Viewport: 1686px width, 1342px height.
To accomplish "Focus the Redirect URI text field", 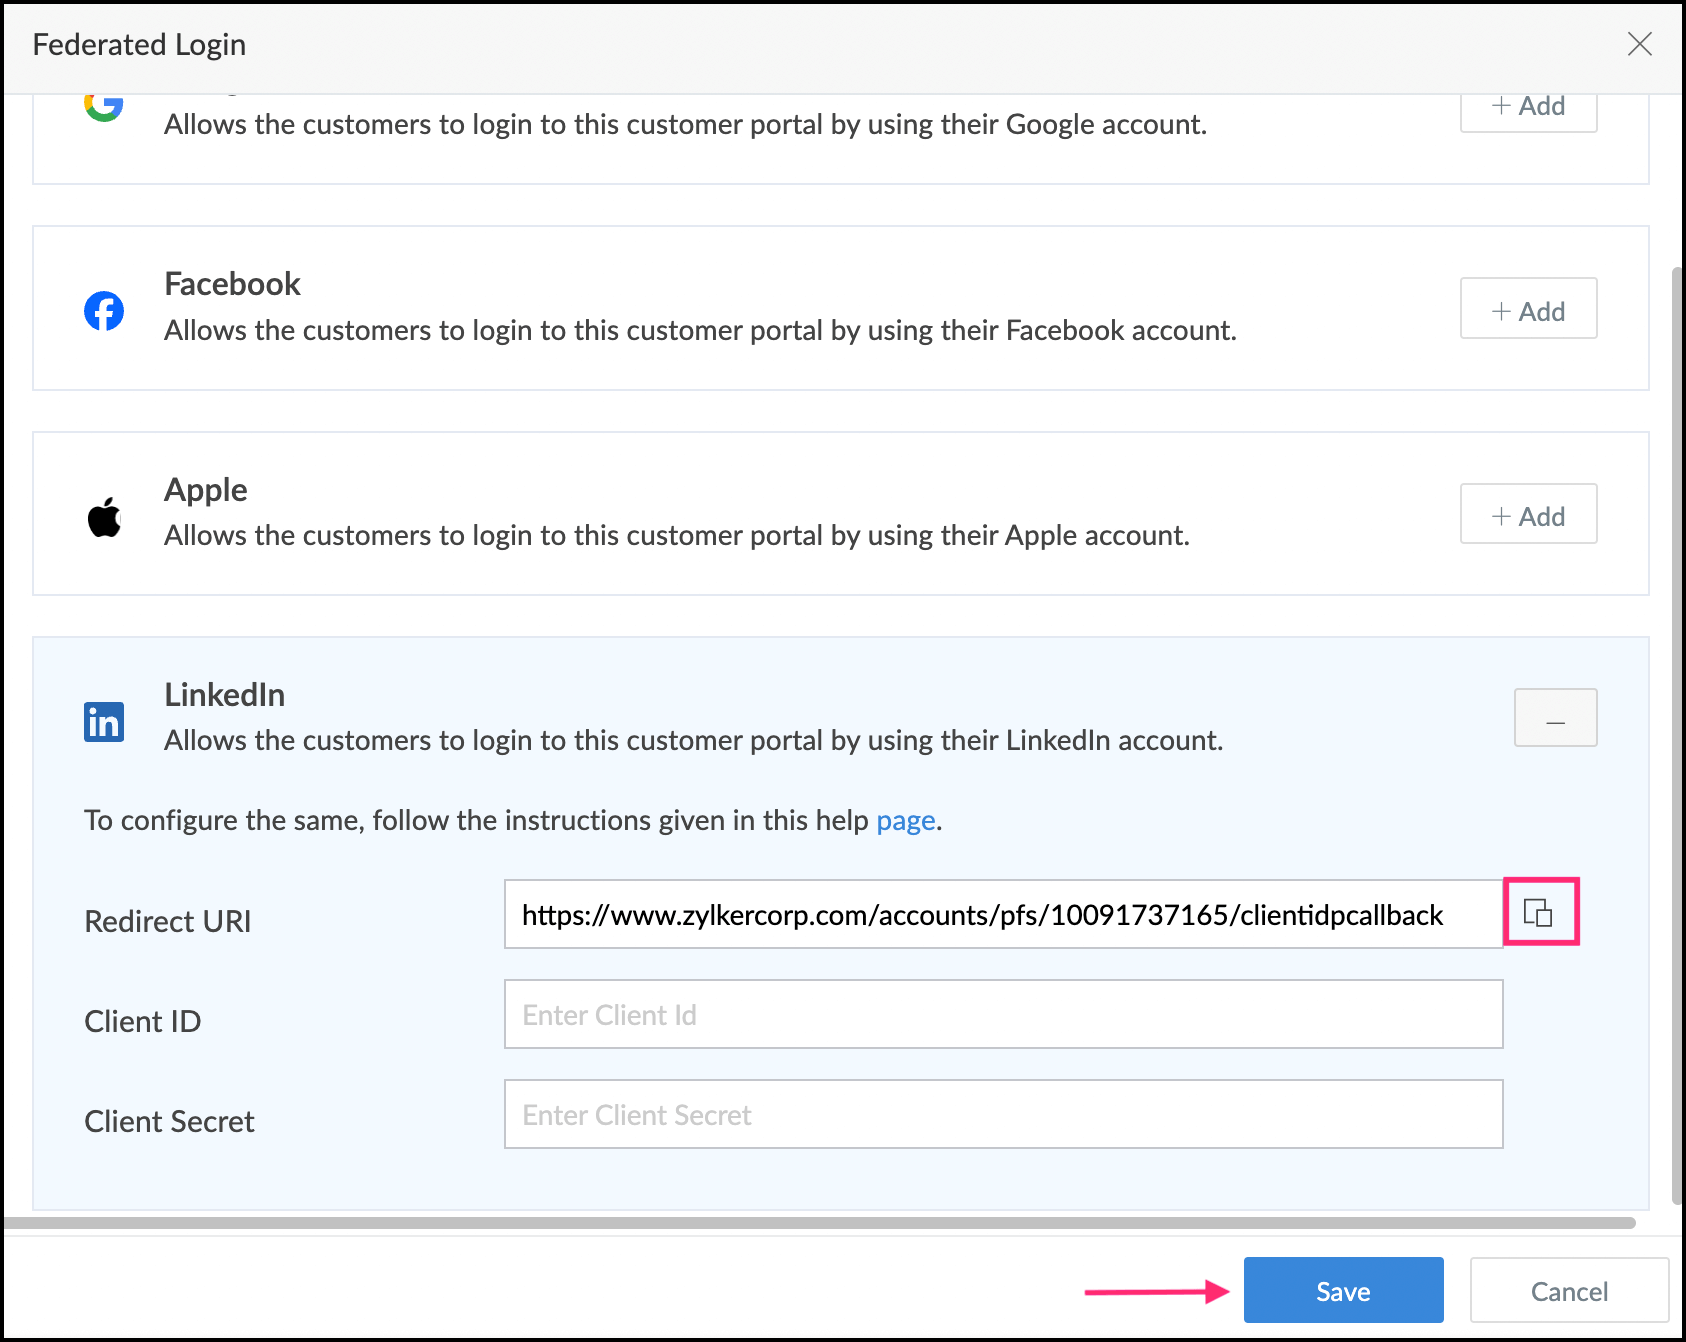I will click(1002, 915).
